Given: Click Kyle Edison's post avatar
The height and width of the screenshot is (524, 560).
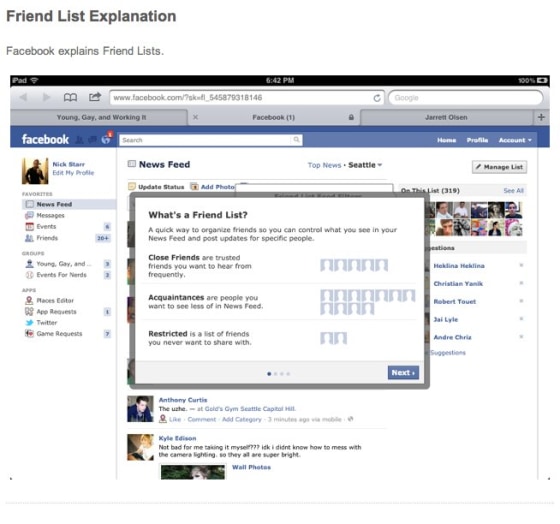Looking at the screenshot, I should (x=140, y=447).
